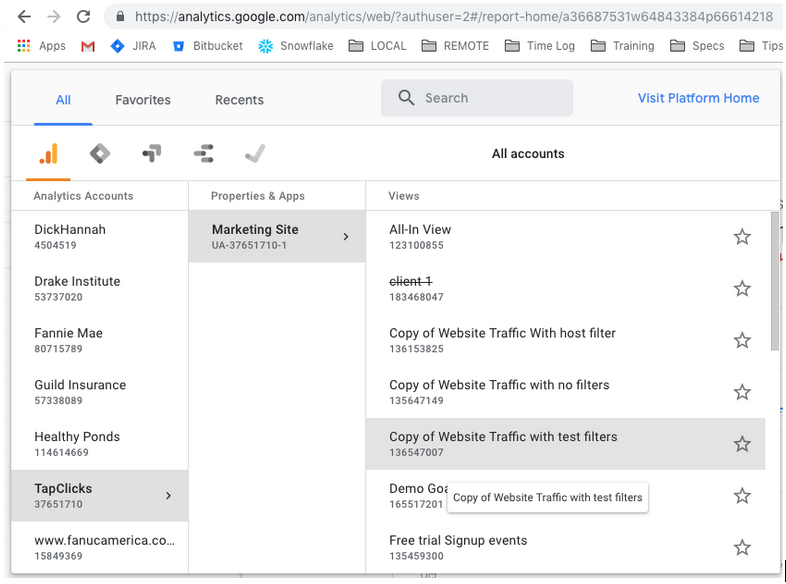Image resolution: width=786 pixels, height=584 pixels.
Task: Select the Google Analytics product icon
Action: point(49,153)
